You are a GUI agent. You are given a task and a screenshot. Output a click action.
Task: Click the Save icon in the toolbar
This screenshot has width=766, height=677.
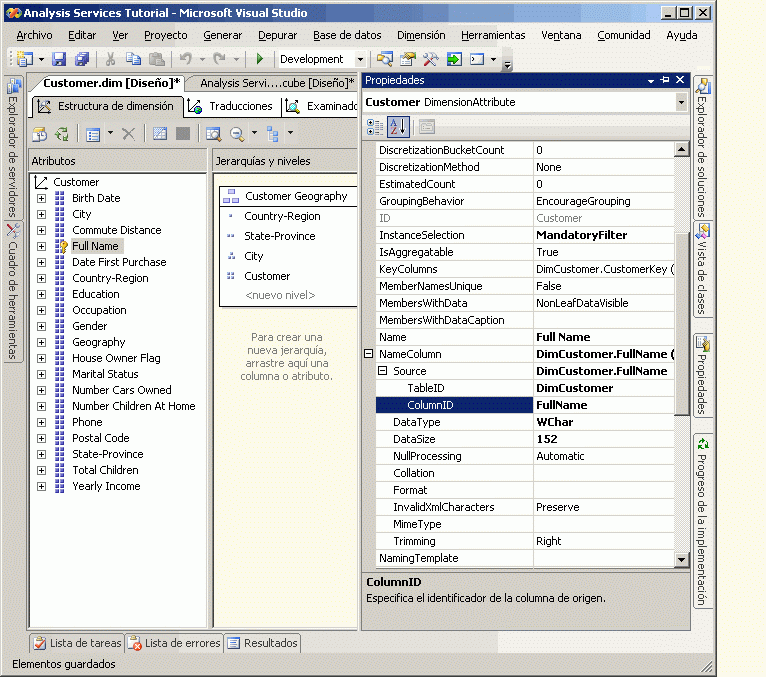coord(59,60)
